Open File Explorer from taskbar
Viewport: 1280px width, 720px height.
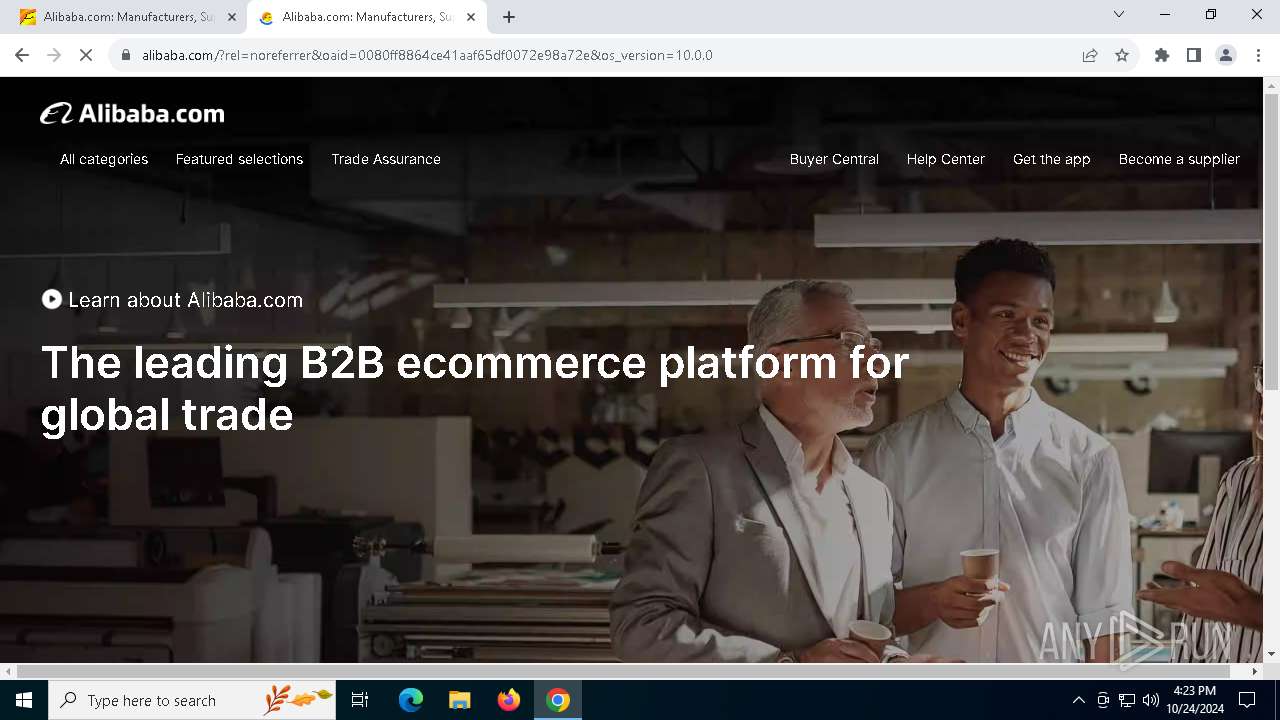(x=459, y=700)
